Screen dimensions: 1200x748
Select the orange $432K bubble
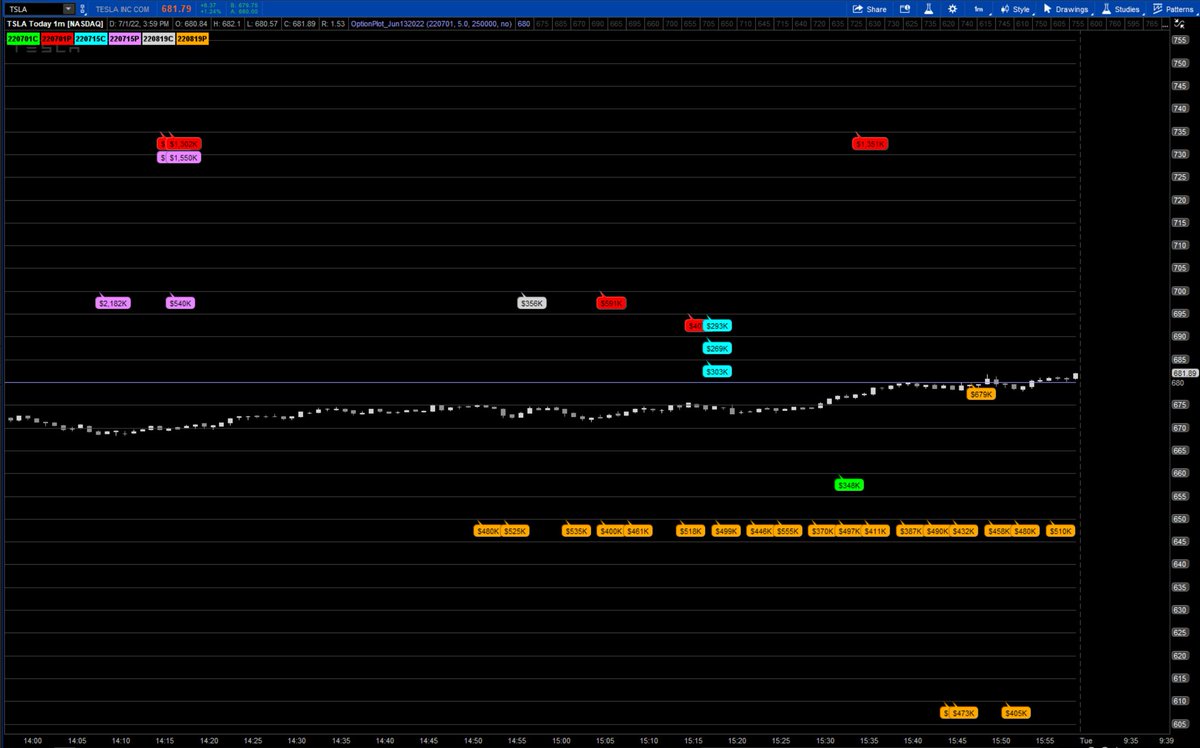964,531
